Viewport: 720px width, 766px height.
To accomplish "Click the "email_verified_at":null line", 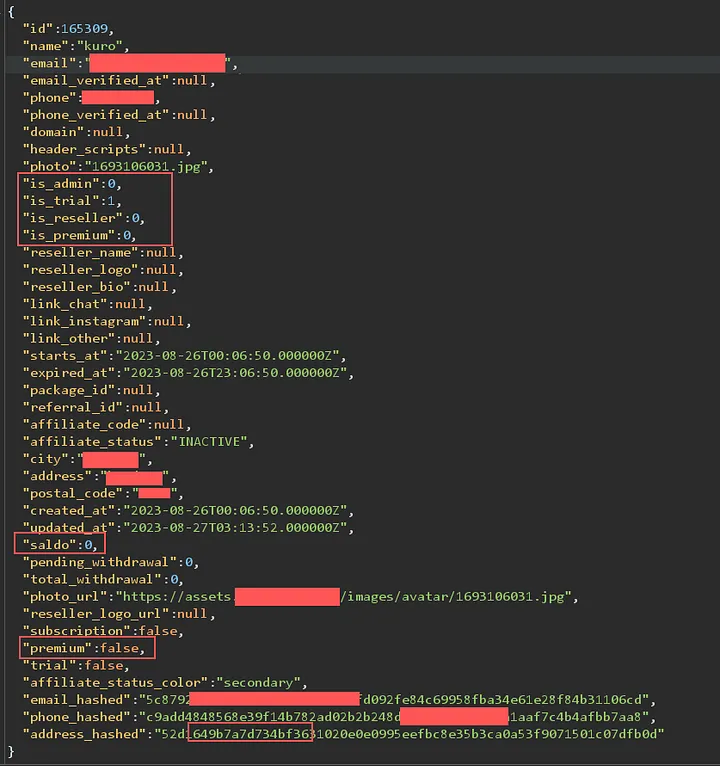I will pyautogui.click(x=119, y=81).
